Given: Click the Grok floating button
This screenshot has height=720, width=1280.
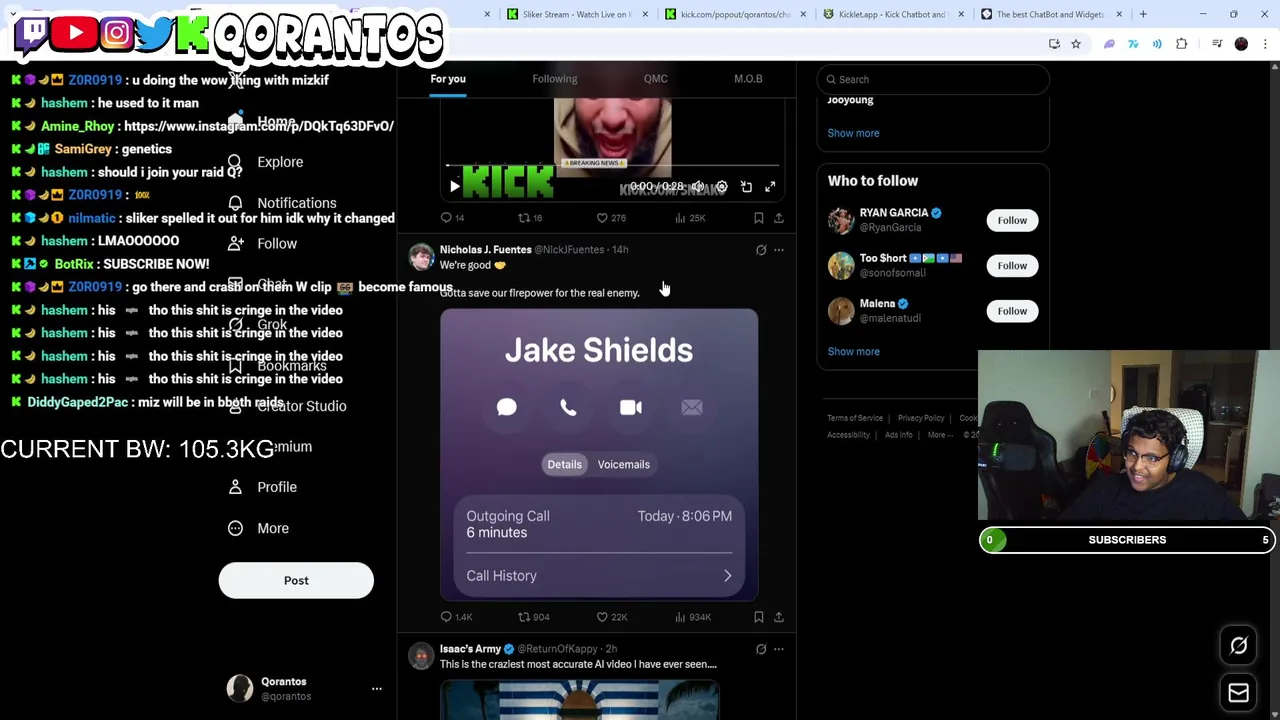Looking at the screenshot, I should click(1239, 646).
